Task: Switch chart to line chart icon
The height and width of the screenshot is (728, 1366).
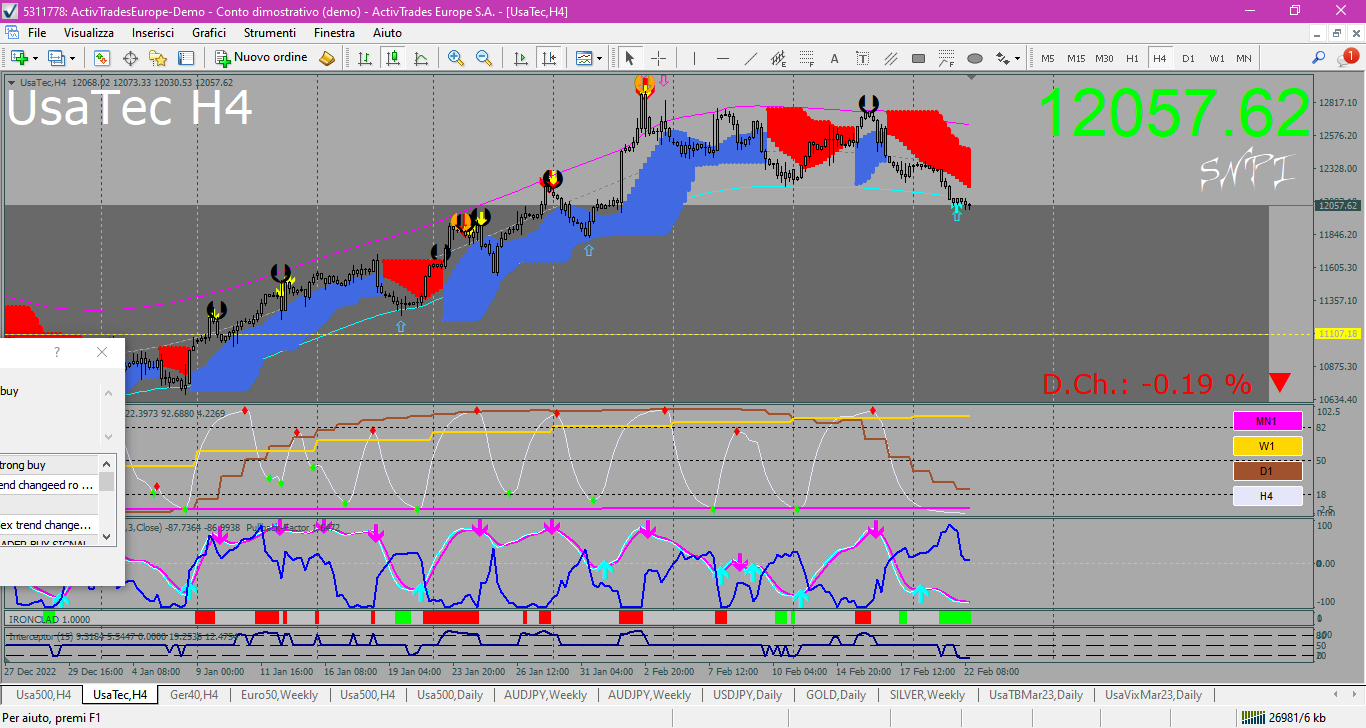Action: click(421, 58)
